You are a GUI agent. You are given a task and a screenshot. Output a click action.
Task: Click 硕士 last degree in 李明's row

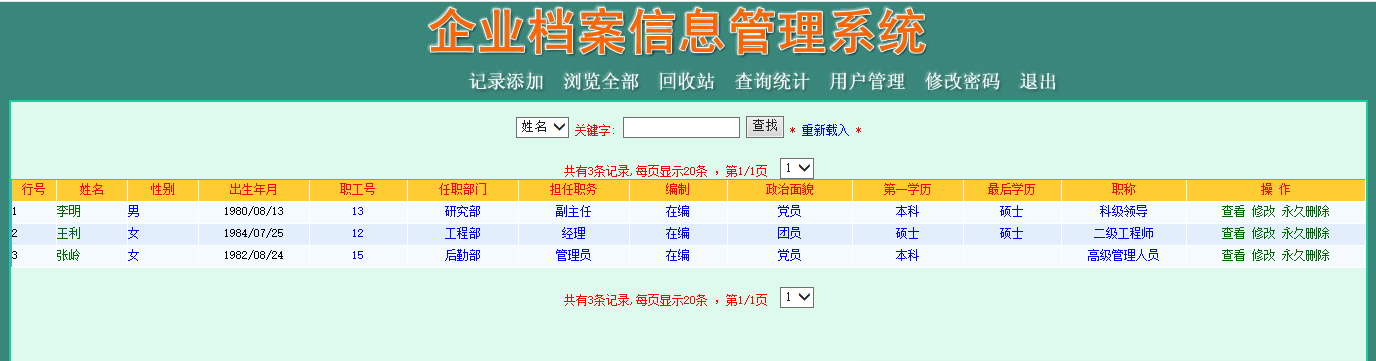click(x=1011, y=211)
